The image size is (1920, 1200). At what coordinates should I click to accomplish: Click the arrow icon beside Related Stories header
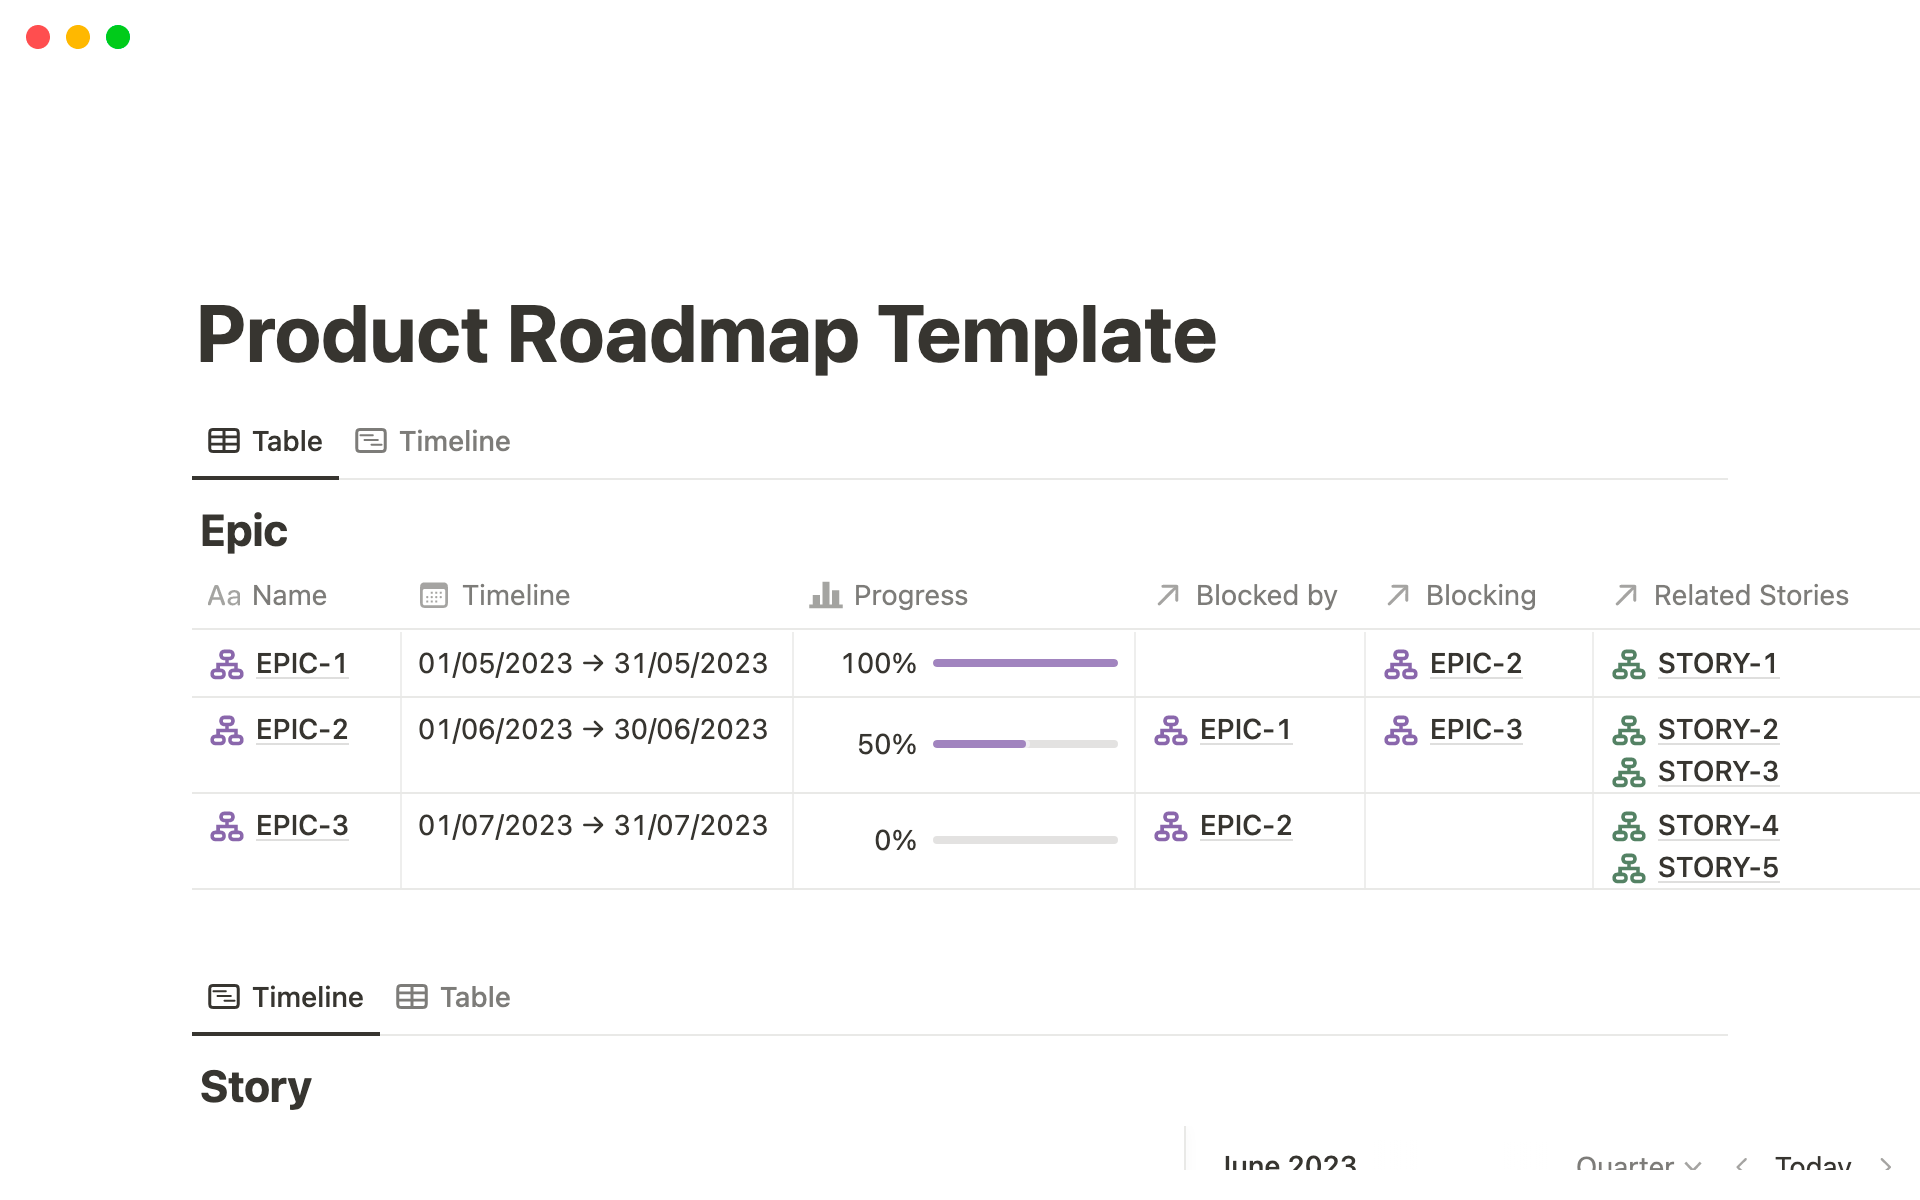(1626, 595)
